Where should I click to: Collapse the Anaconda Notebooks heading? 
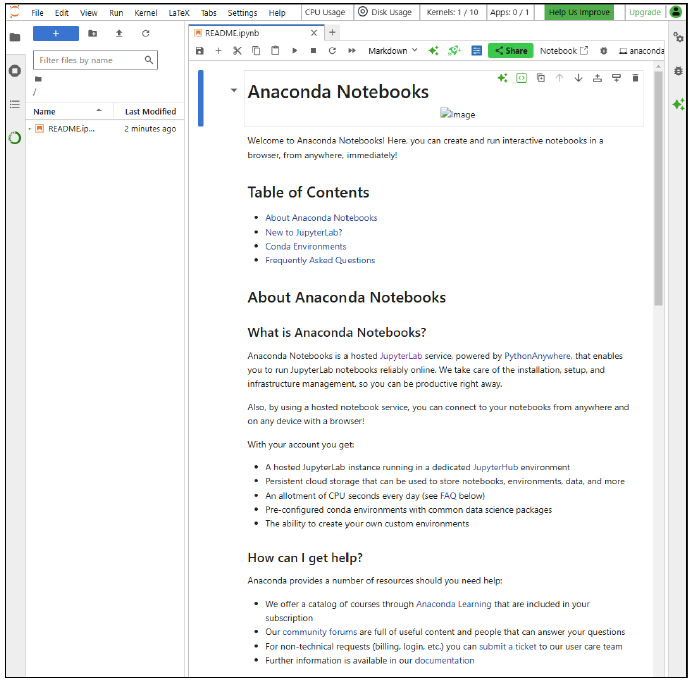click(234, 91)
